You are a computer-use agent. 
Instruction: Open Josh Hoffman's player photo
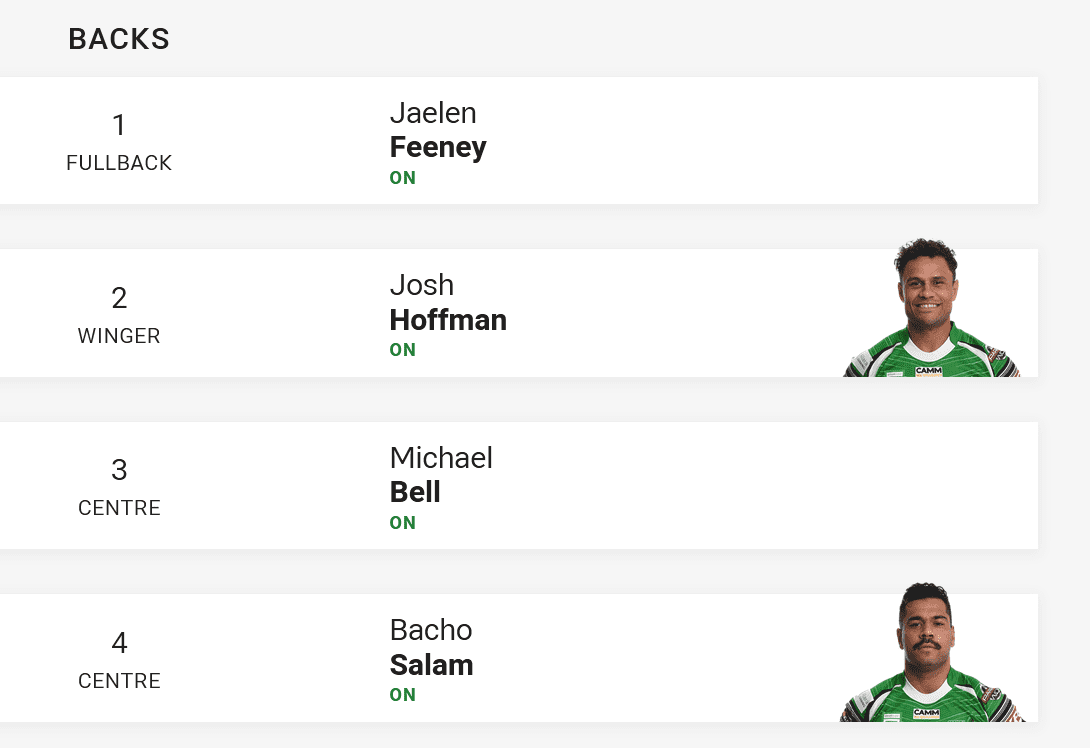tap(932, 308)
